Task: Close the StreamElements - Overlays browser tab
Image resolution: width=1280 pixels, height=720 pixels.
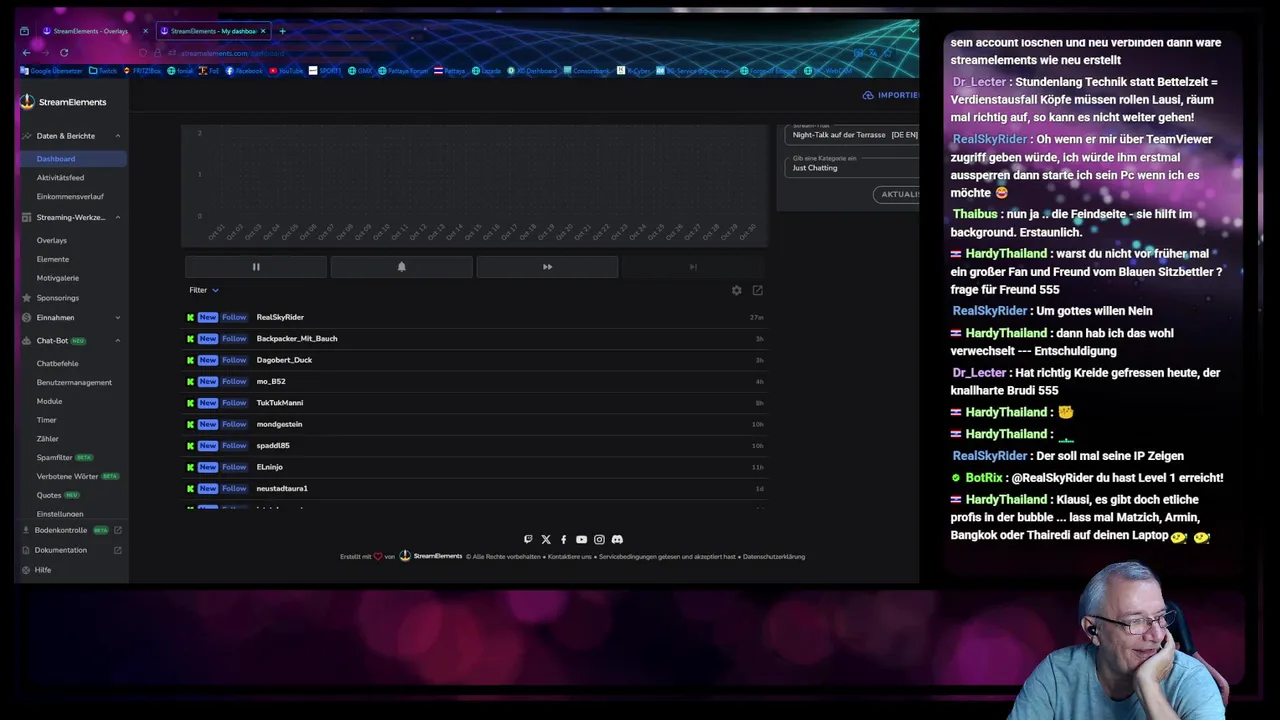Action: [145, 31]
